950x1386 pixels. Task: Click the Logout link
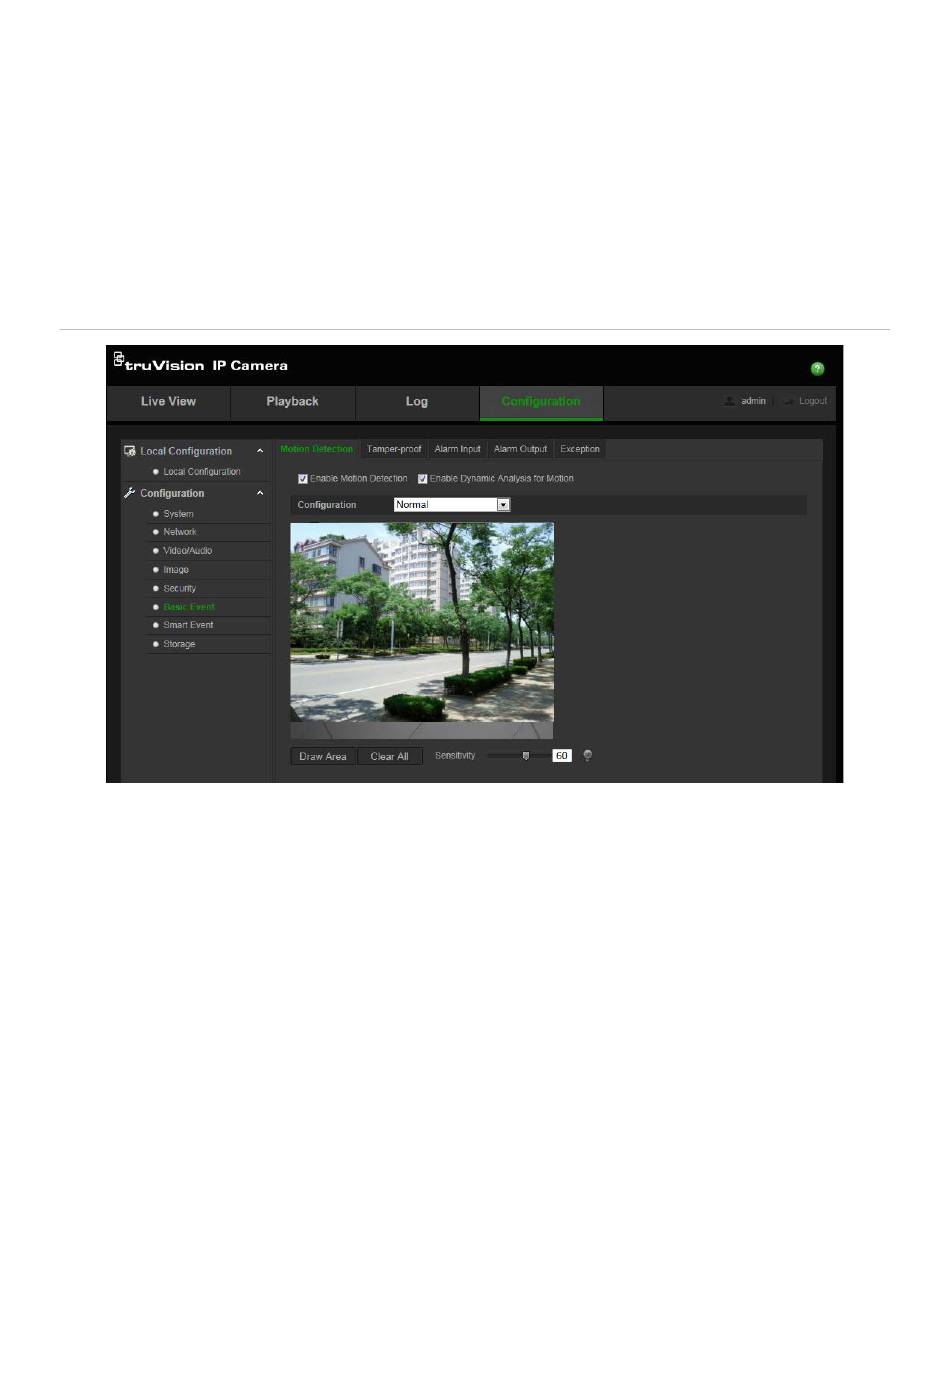813,401
